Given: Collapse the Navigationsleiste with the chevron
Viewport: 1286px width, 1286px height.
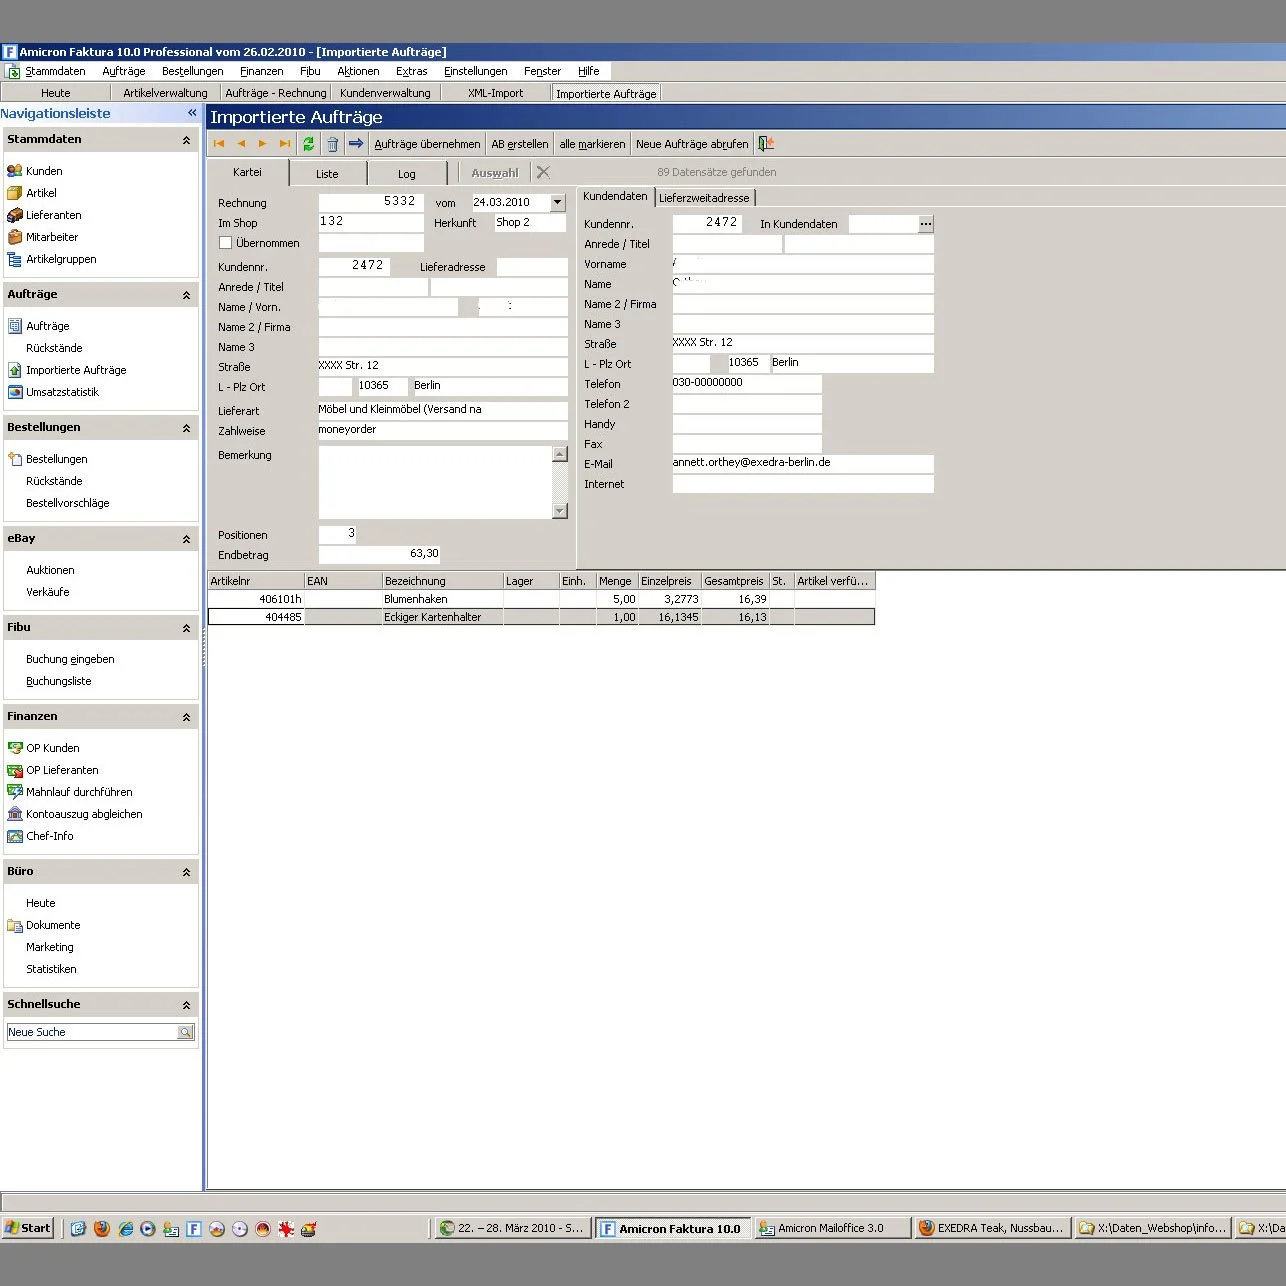Looking at the screenshot, I should pos(191,113).
